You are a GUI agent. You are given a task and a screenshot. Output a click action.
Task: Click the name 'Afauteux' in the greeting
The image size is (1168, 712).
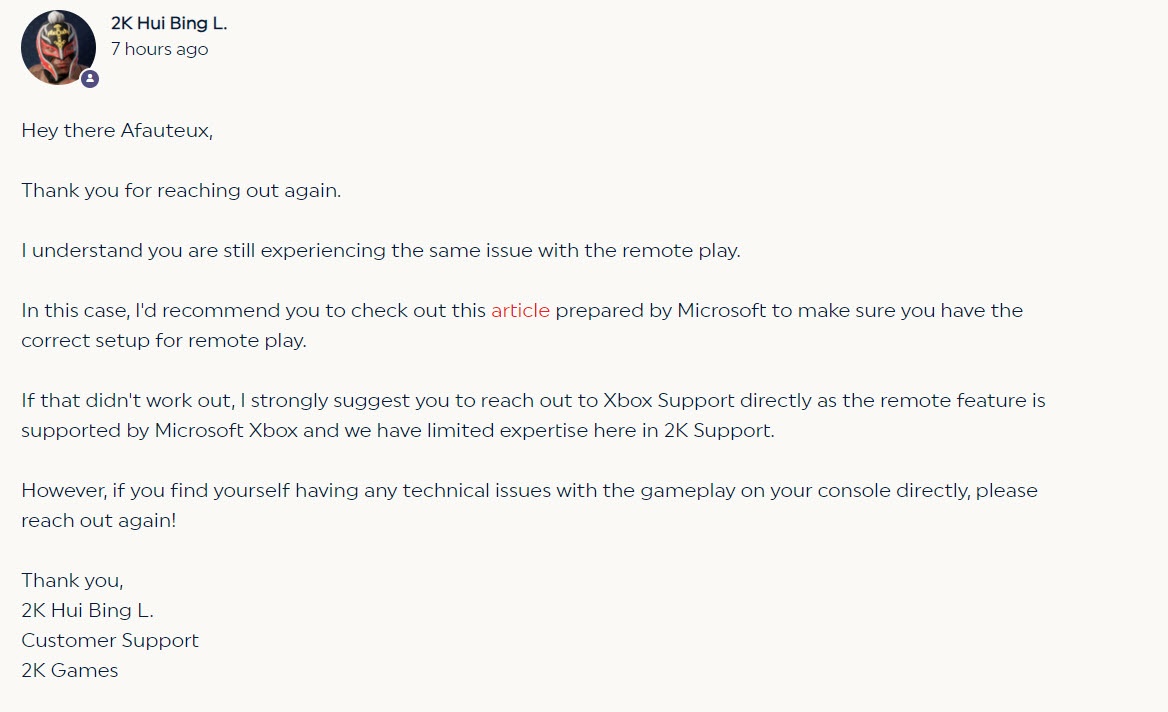pyautogui.click(x=166, y=130)
